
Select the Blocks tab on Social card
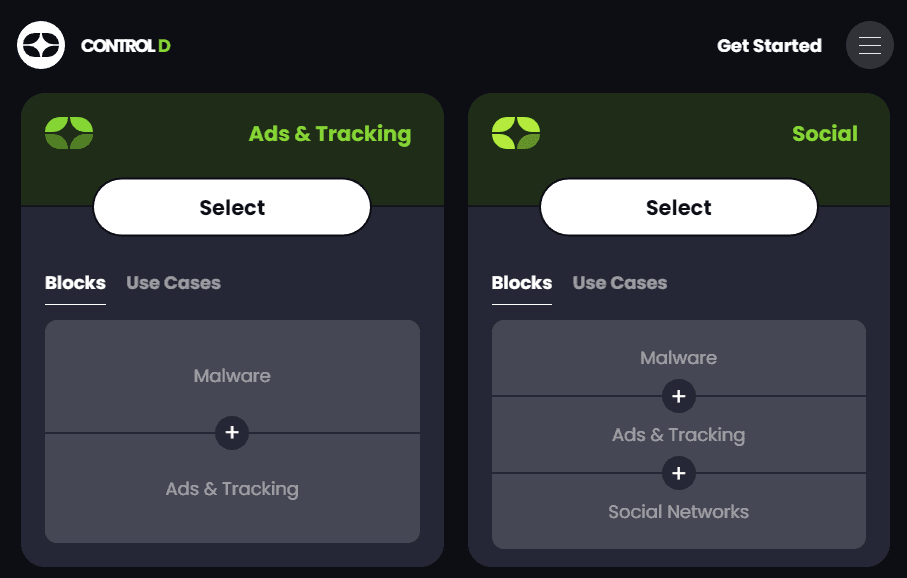click(521, 283)
